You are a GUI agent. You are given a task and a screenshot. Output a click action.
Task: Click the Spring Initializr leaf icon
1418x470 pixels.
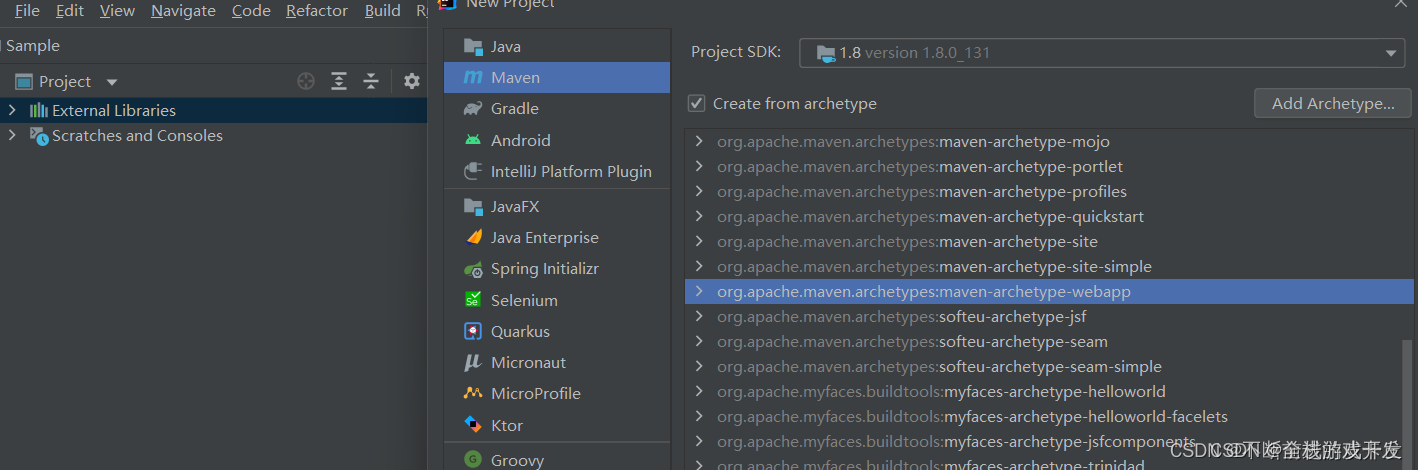(x=473, y=269)
